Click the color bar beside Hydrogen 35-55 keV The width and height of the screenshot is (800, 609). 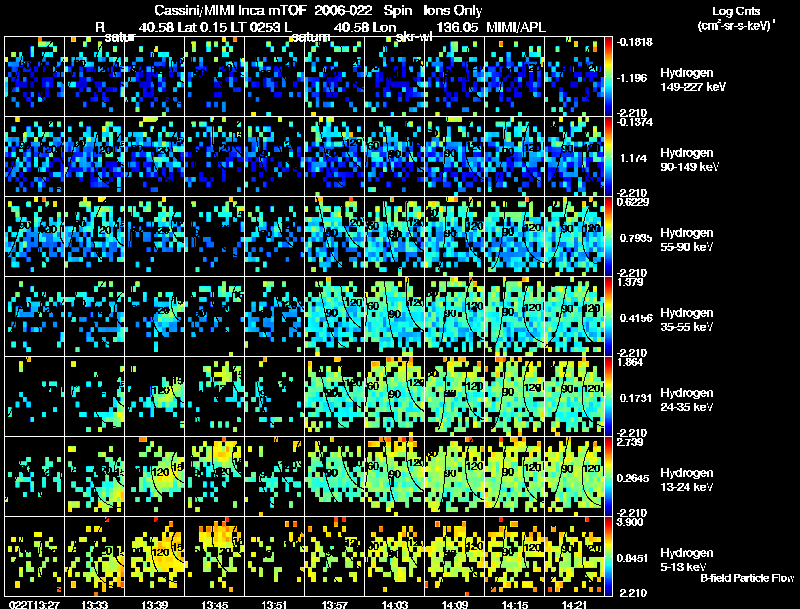[x=608, y=317]
